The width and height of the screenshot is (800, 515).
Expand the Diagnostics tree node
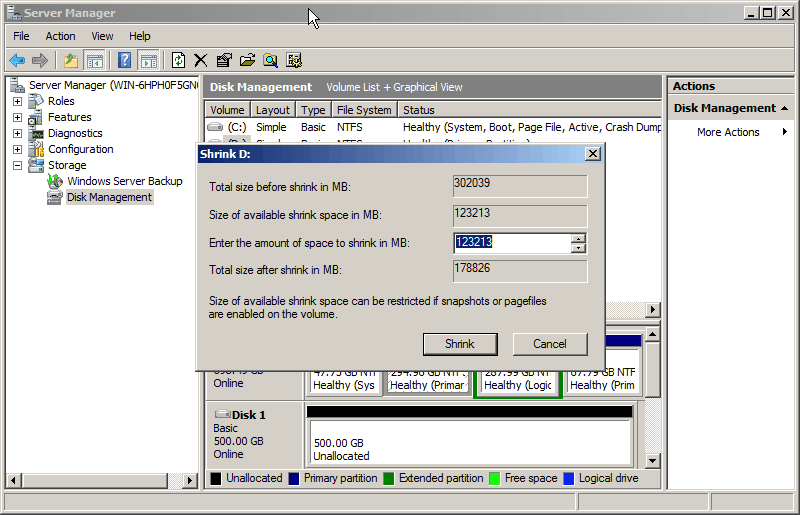pyautogui.click(x=17, y=133)
